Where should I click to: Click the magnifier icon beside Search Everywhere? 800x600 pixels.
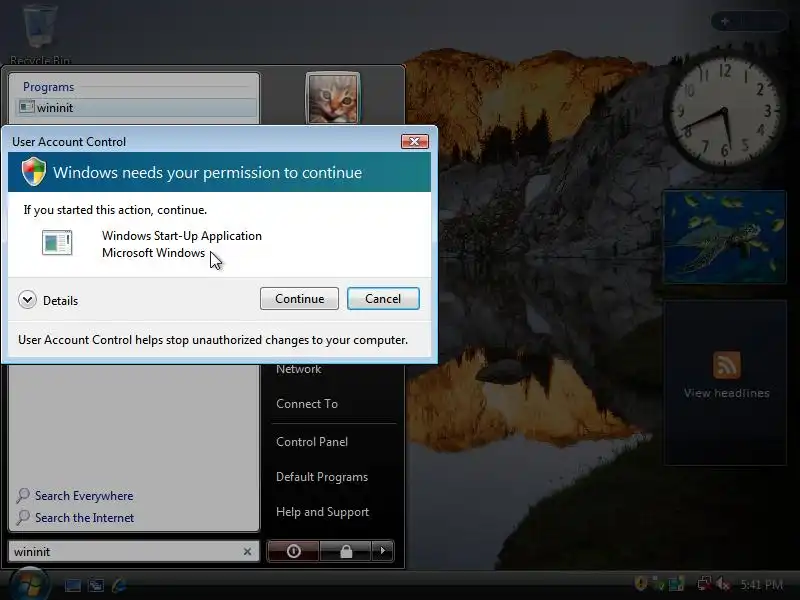click(x=23, y=495)
